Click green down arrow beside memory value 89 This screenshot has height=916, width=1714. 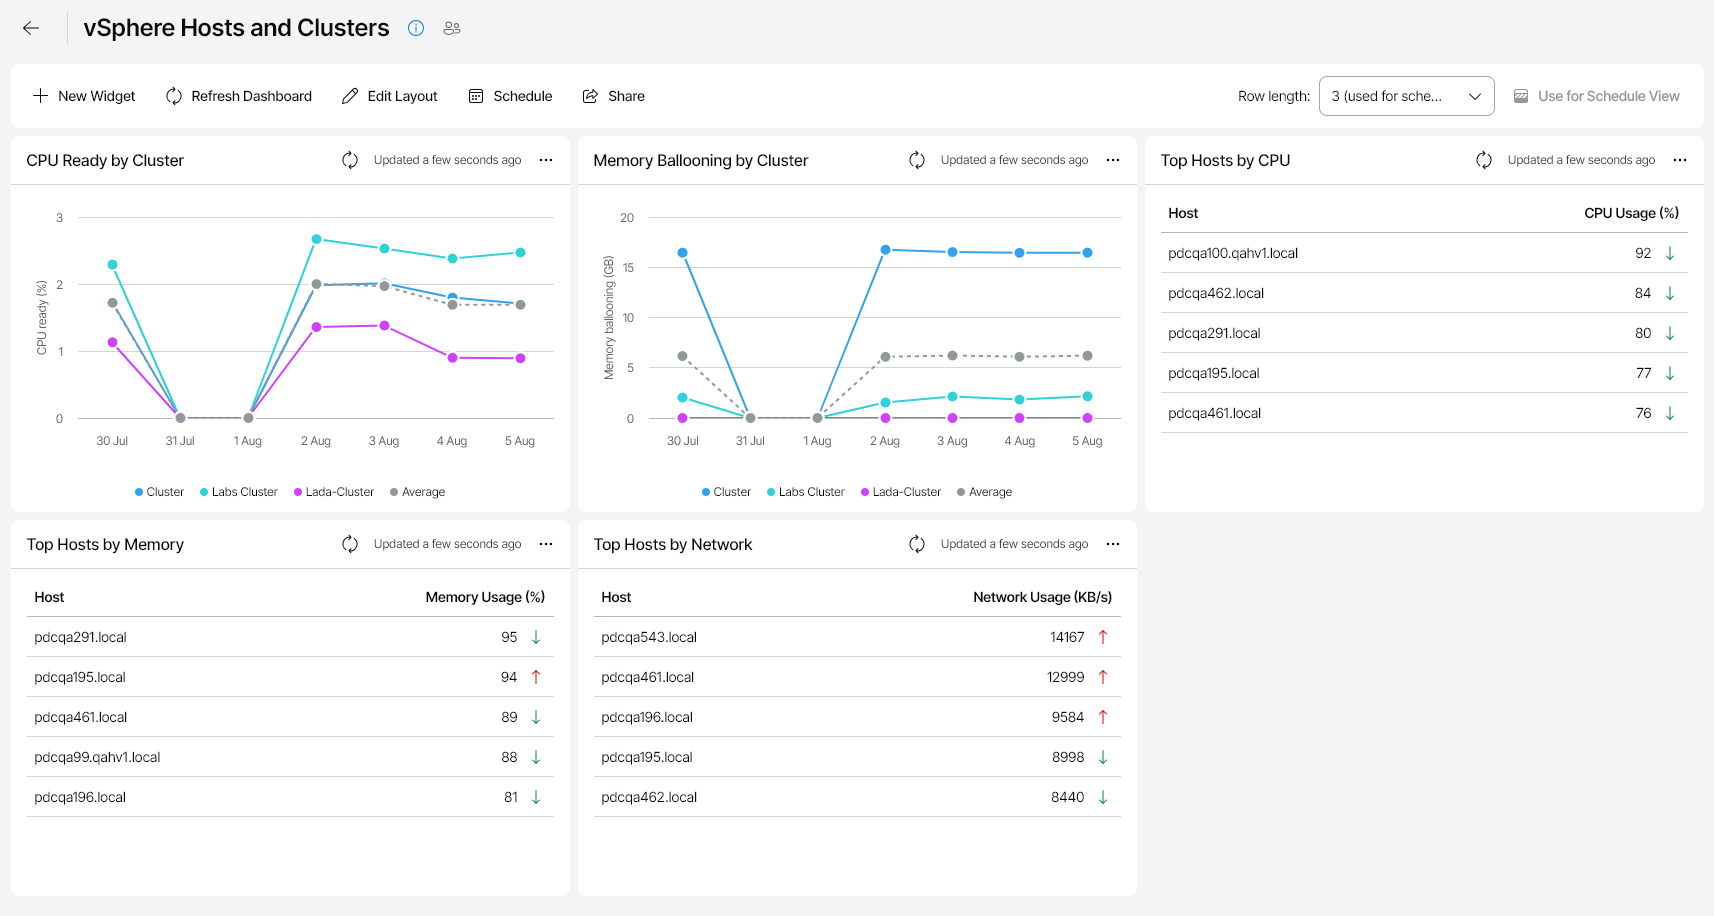pos(536,717)
